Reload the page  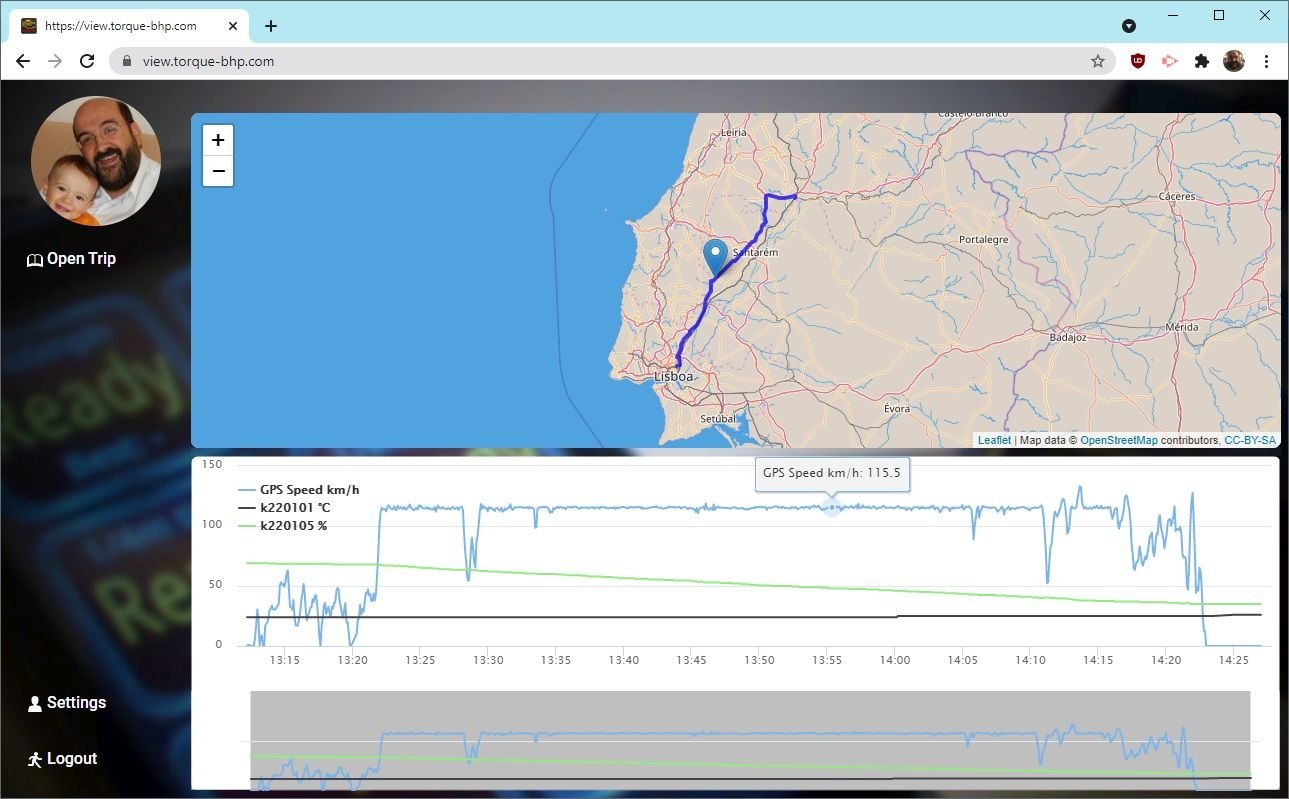click(x=87, y=61)
